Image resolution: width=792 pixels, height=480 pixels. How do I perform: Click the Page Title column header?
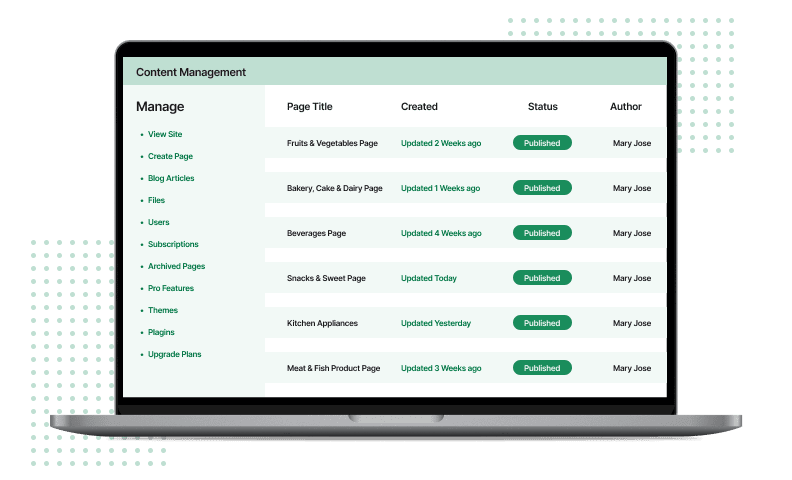coord(310,107)
